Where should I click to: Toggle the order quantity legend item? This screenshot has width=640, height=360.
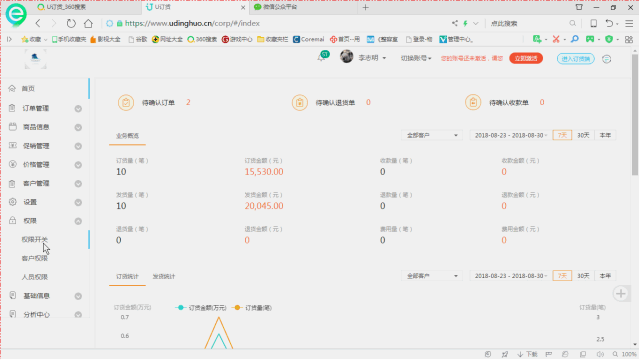pyautogui.click(x=252, y=308)
